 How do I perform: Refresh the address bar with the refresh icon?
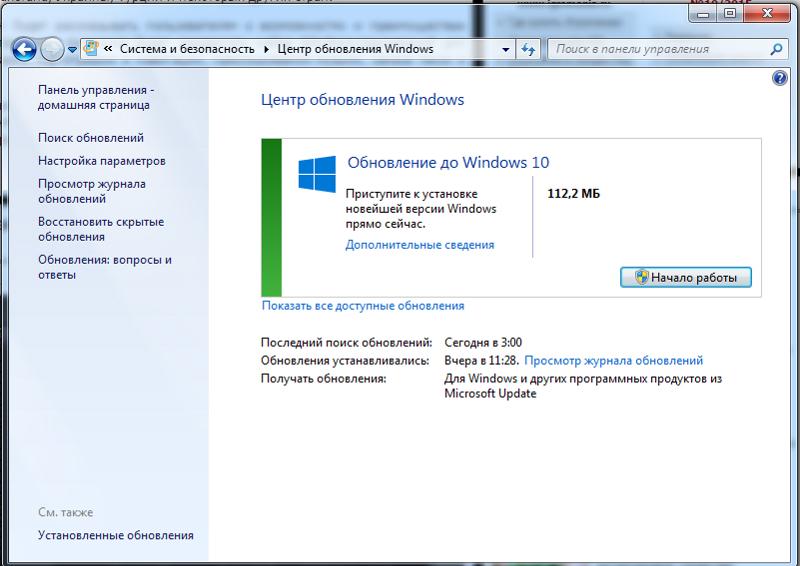[x=528, y=50]
